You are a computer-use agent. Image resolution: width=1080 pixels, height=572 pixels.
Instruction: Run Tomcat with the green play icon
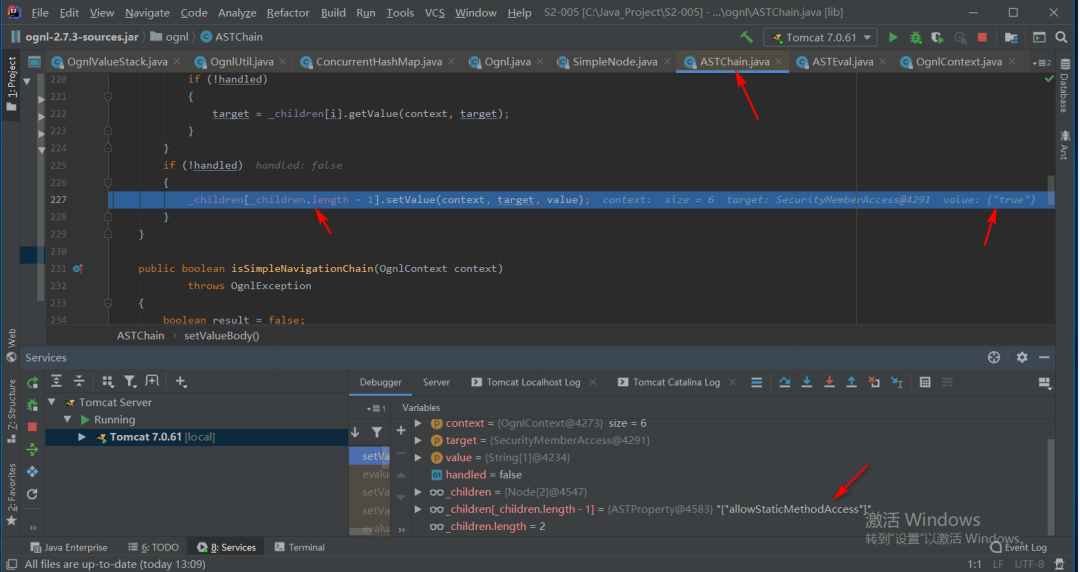(893, 37)
